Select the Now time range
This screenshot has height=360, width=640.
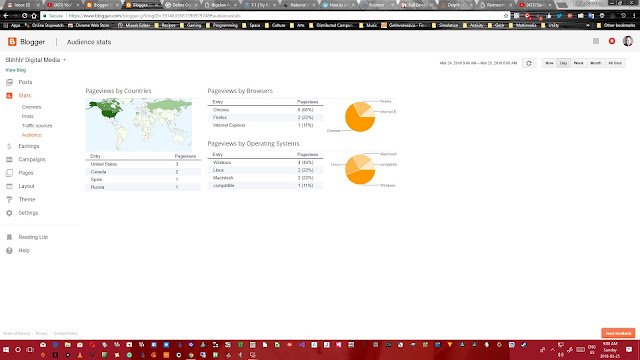pos(549,63)
